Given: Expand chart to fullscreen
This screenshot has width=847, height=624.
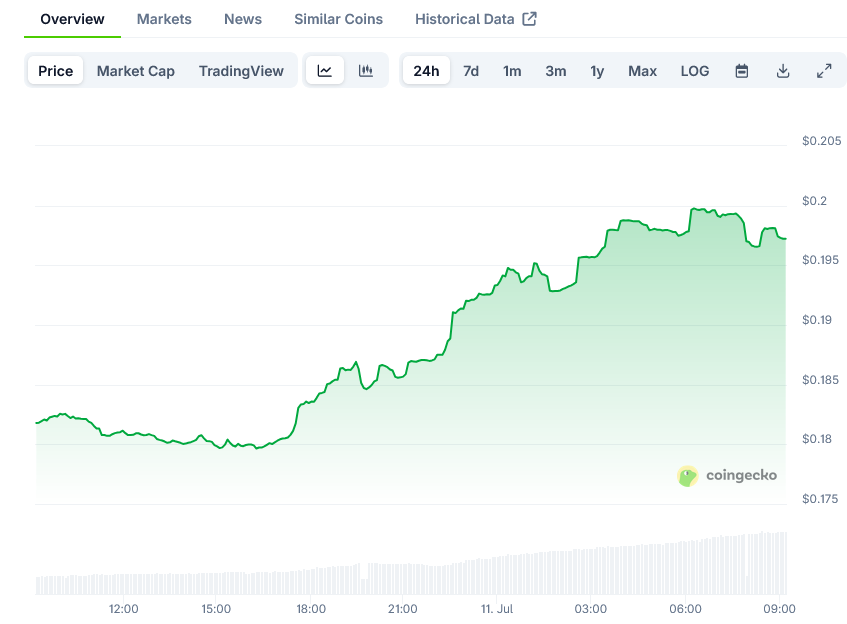Looking at the screenshot, I should [824, 71].
